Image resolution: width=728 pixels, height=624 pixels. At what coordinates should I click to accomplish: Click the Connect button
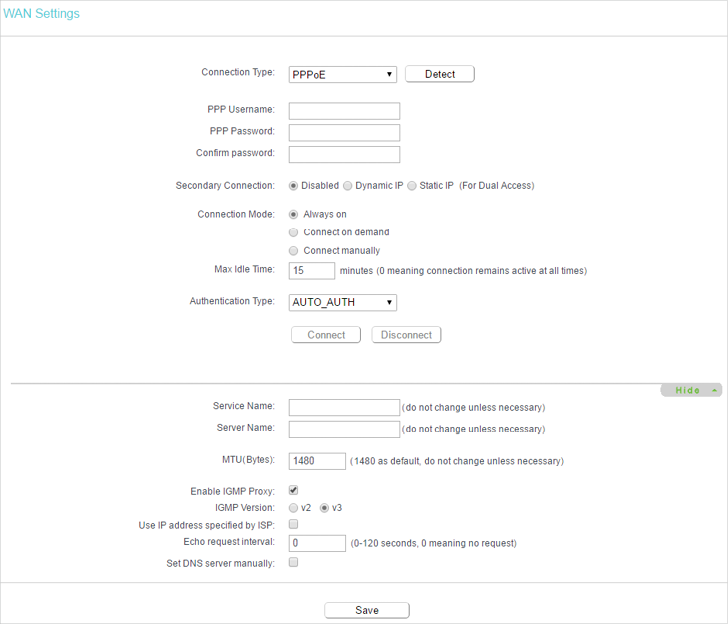pyautogui.click(x=326, y=335)
